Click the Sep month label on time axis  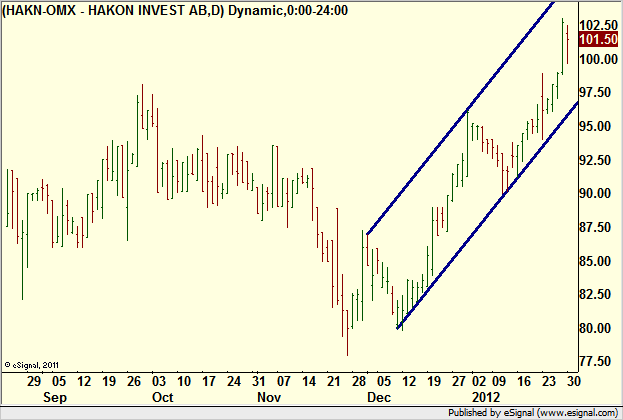(55, 397)
